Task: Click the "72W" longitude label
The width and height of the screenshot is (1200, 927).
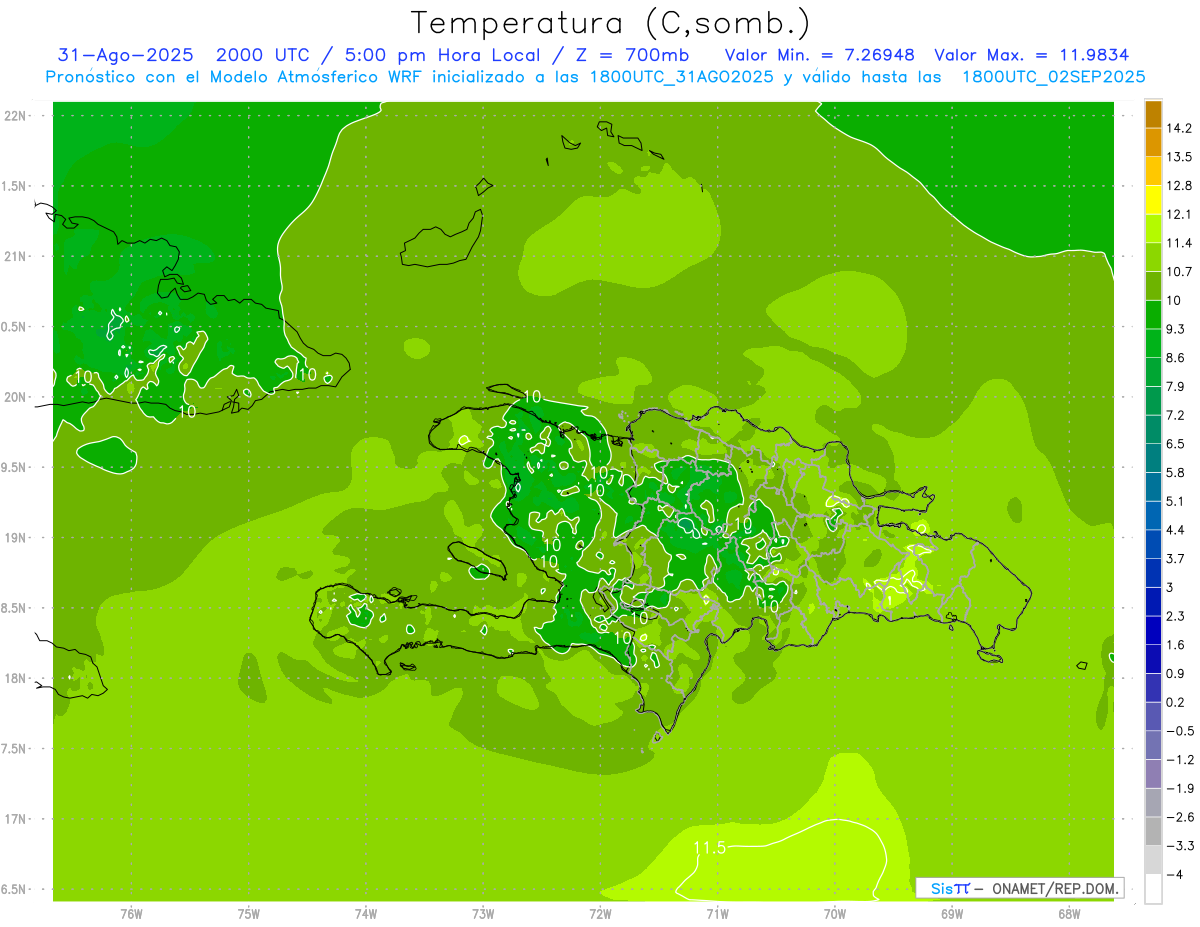Action: (600, 913)
